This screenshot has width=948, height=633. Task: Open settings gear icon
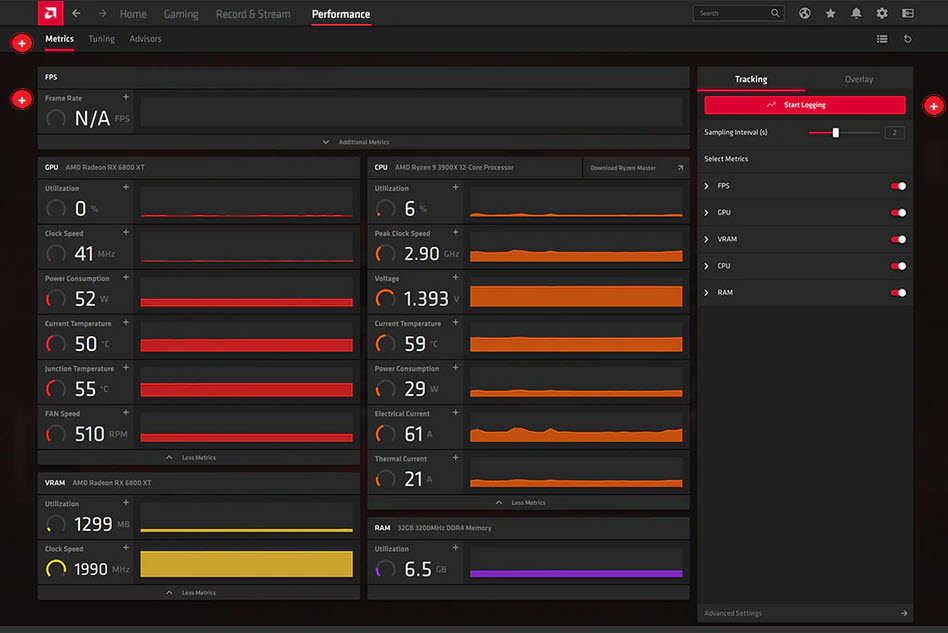(x=882, y=13)
